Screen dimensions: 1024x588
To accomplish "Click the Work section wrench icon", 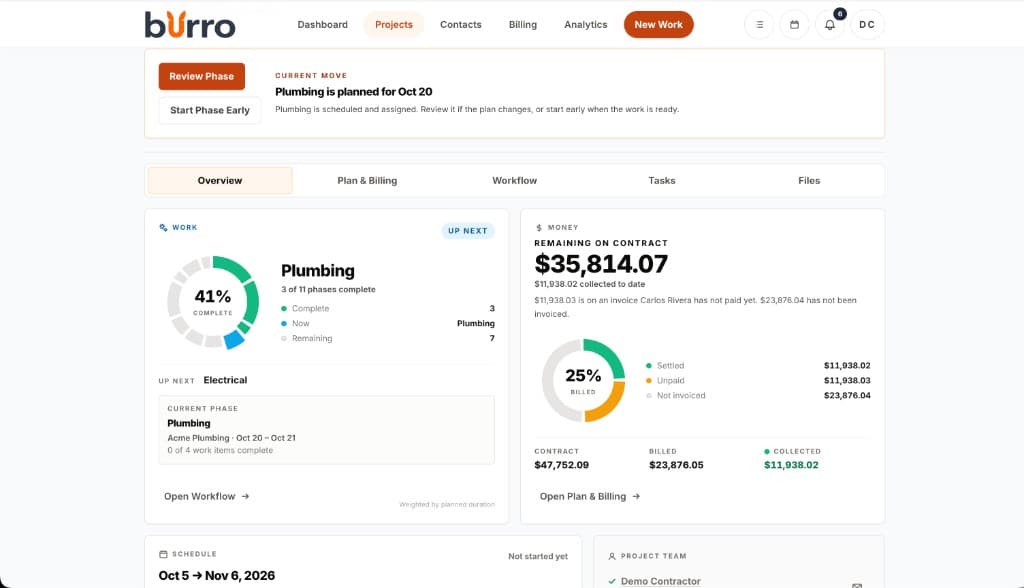I will click(x=163, y=227).
